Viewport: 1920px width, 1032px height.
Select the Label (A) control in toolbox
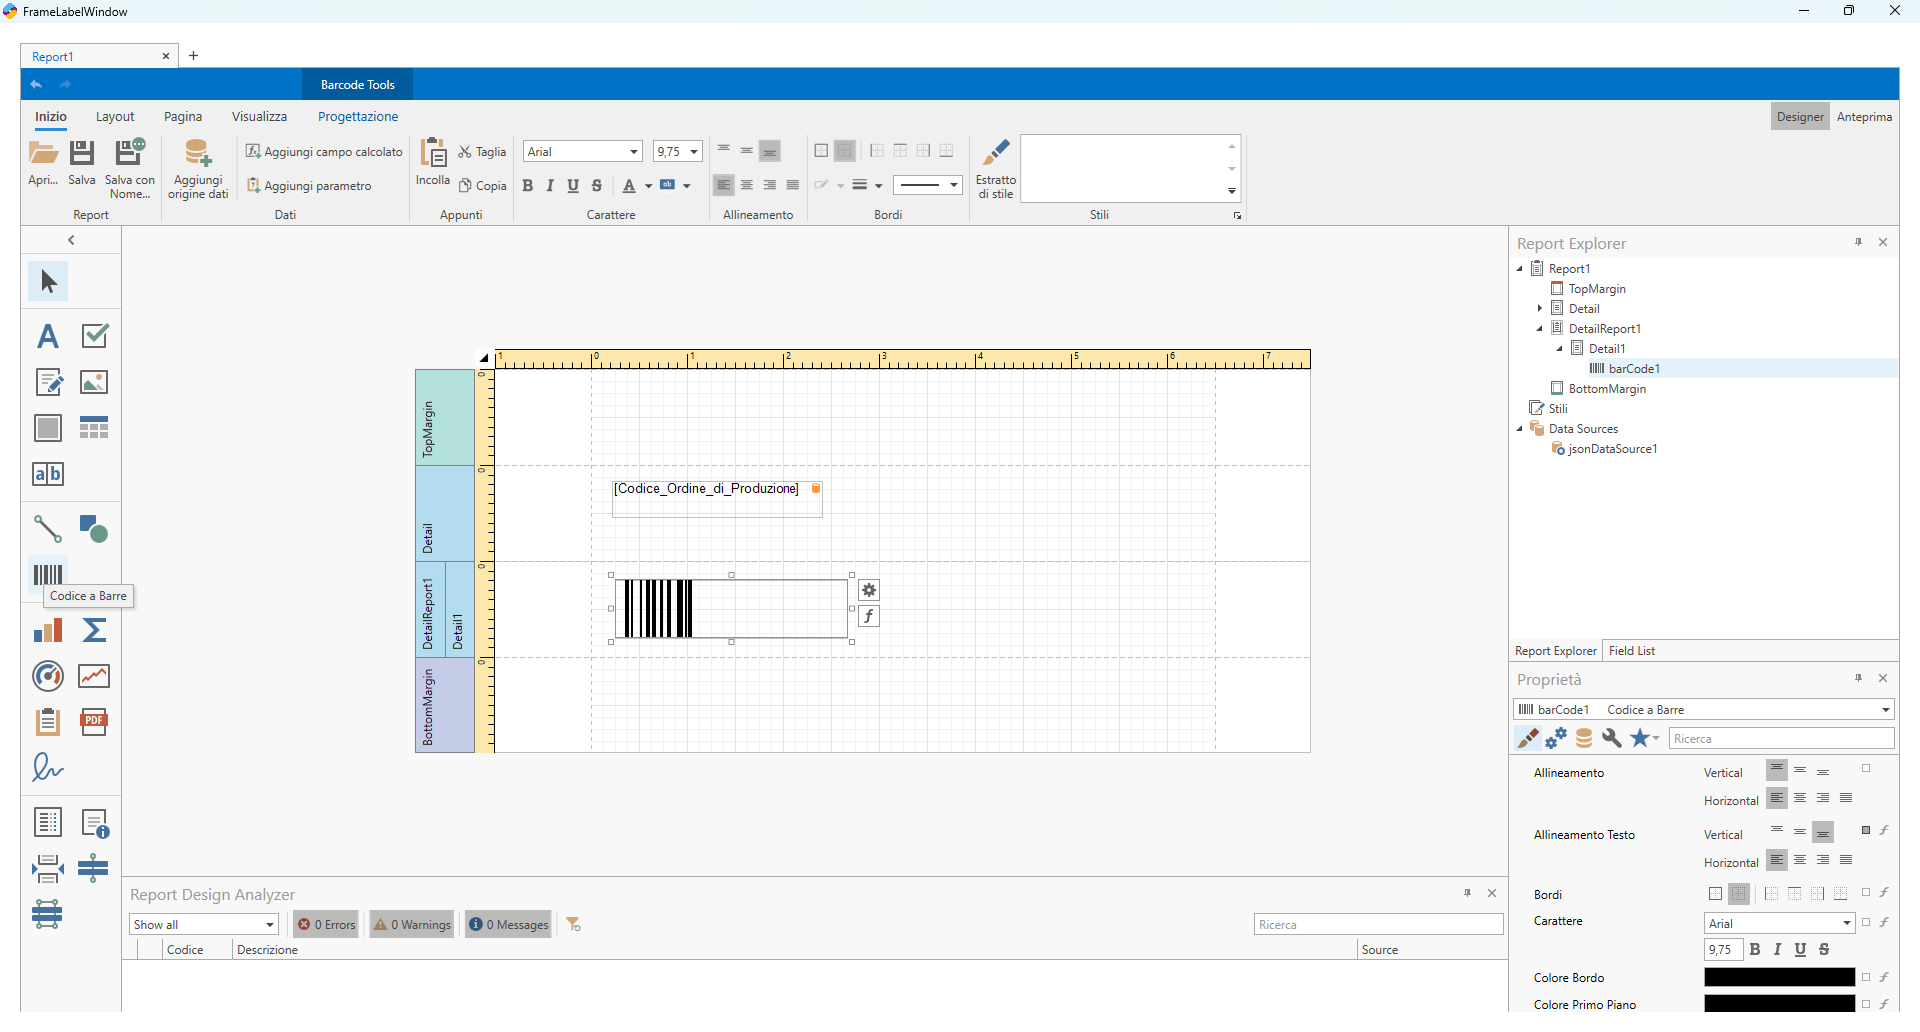coord(48,336)
